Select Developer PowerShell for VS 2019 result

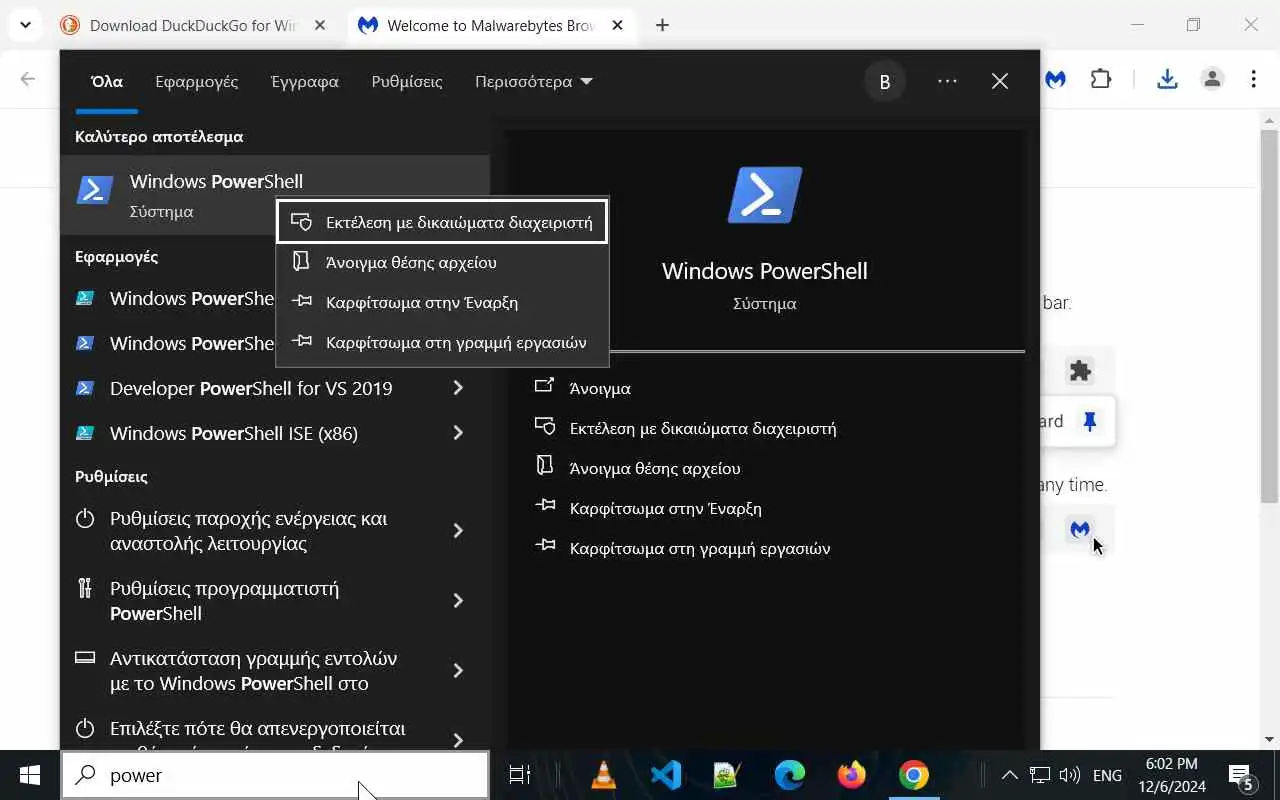[250, 388]
